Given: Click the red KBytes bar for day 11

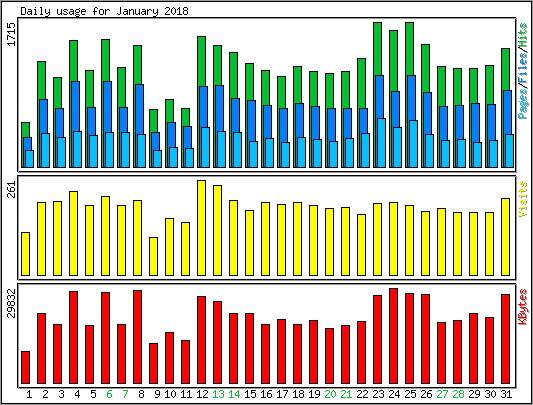Looking at the screenshot, I should tap(186, 362).
